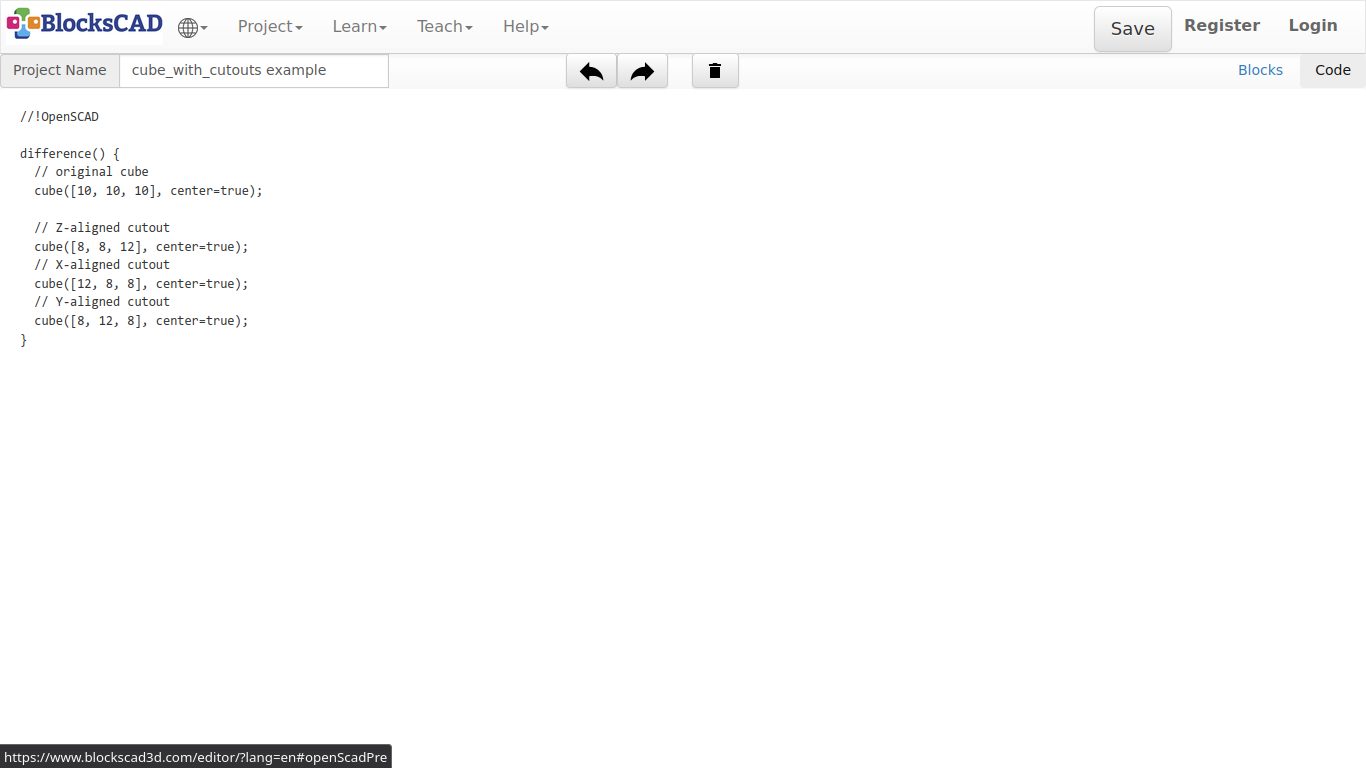Screen dimensions: 1366x768
Task: Open the Learn dropdown menu
Action: tap(359, 27)
